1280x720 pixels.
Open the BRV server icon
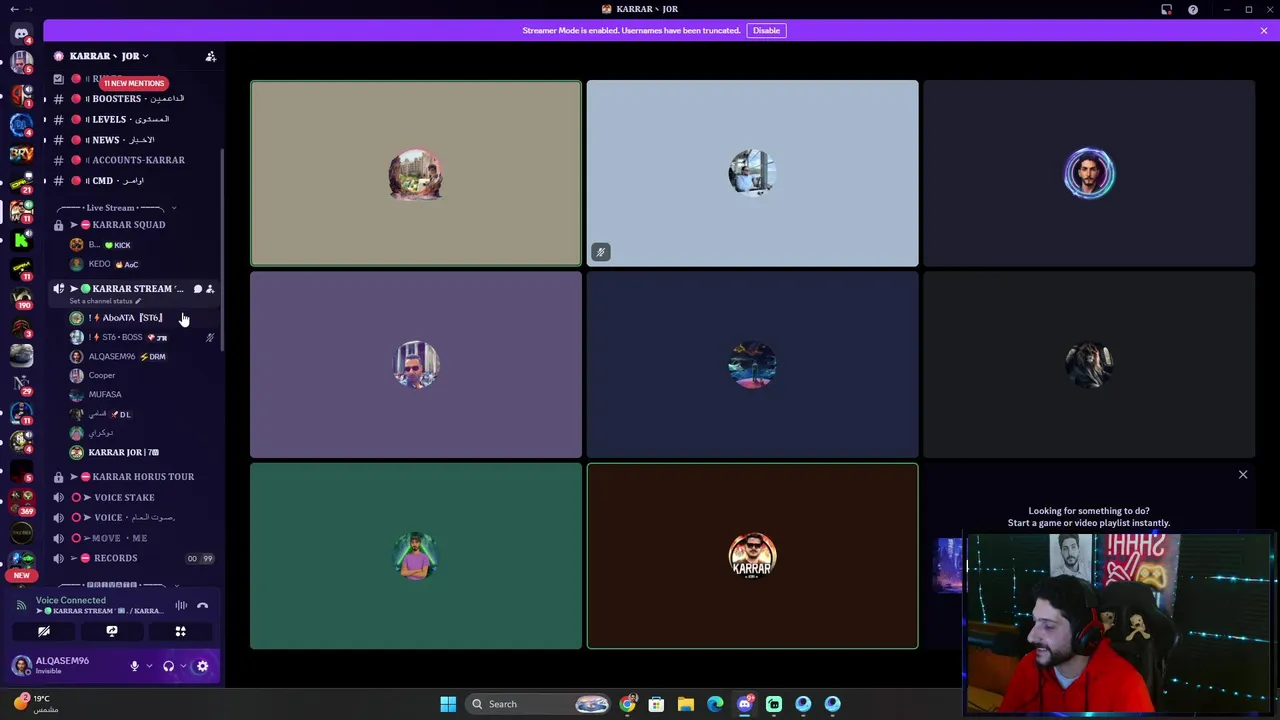[x=21, y=154]
